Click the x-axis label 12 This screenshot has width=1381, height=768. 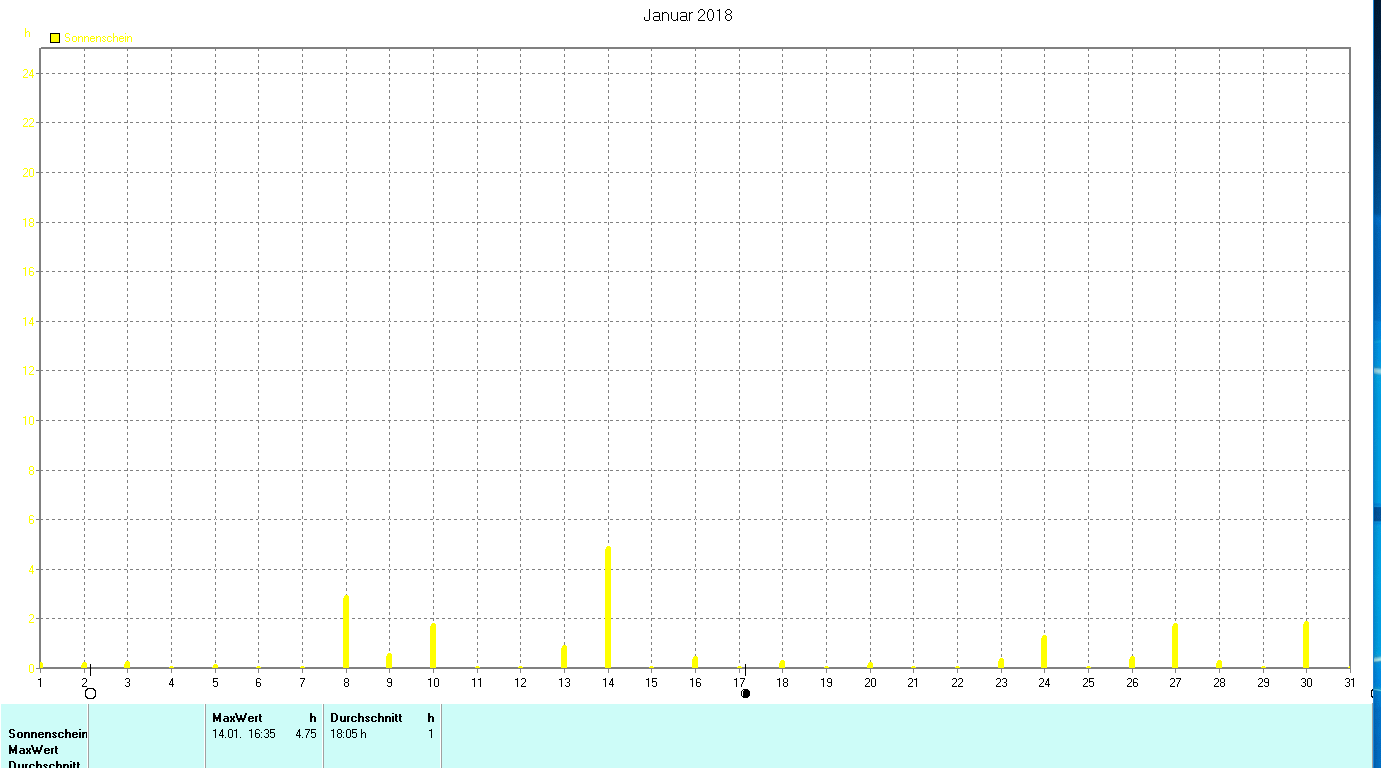click(x=520, y=683)
